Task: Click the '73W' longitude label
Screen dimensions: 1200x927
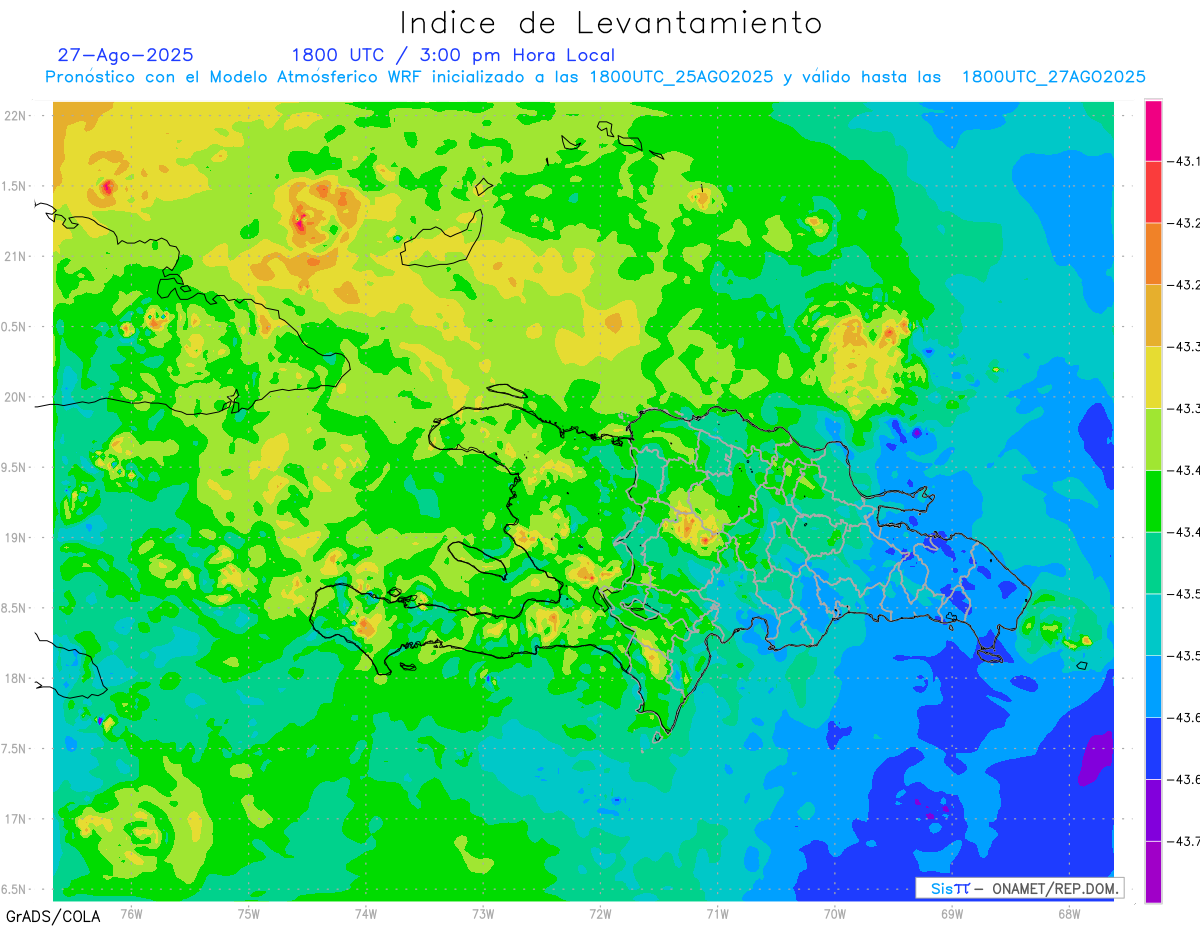Action: pyautogui.click(x=483, y=912)
